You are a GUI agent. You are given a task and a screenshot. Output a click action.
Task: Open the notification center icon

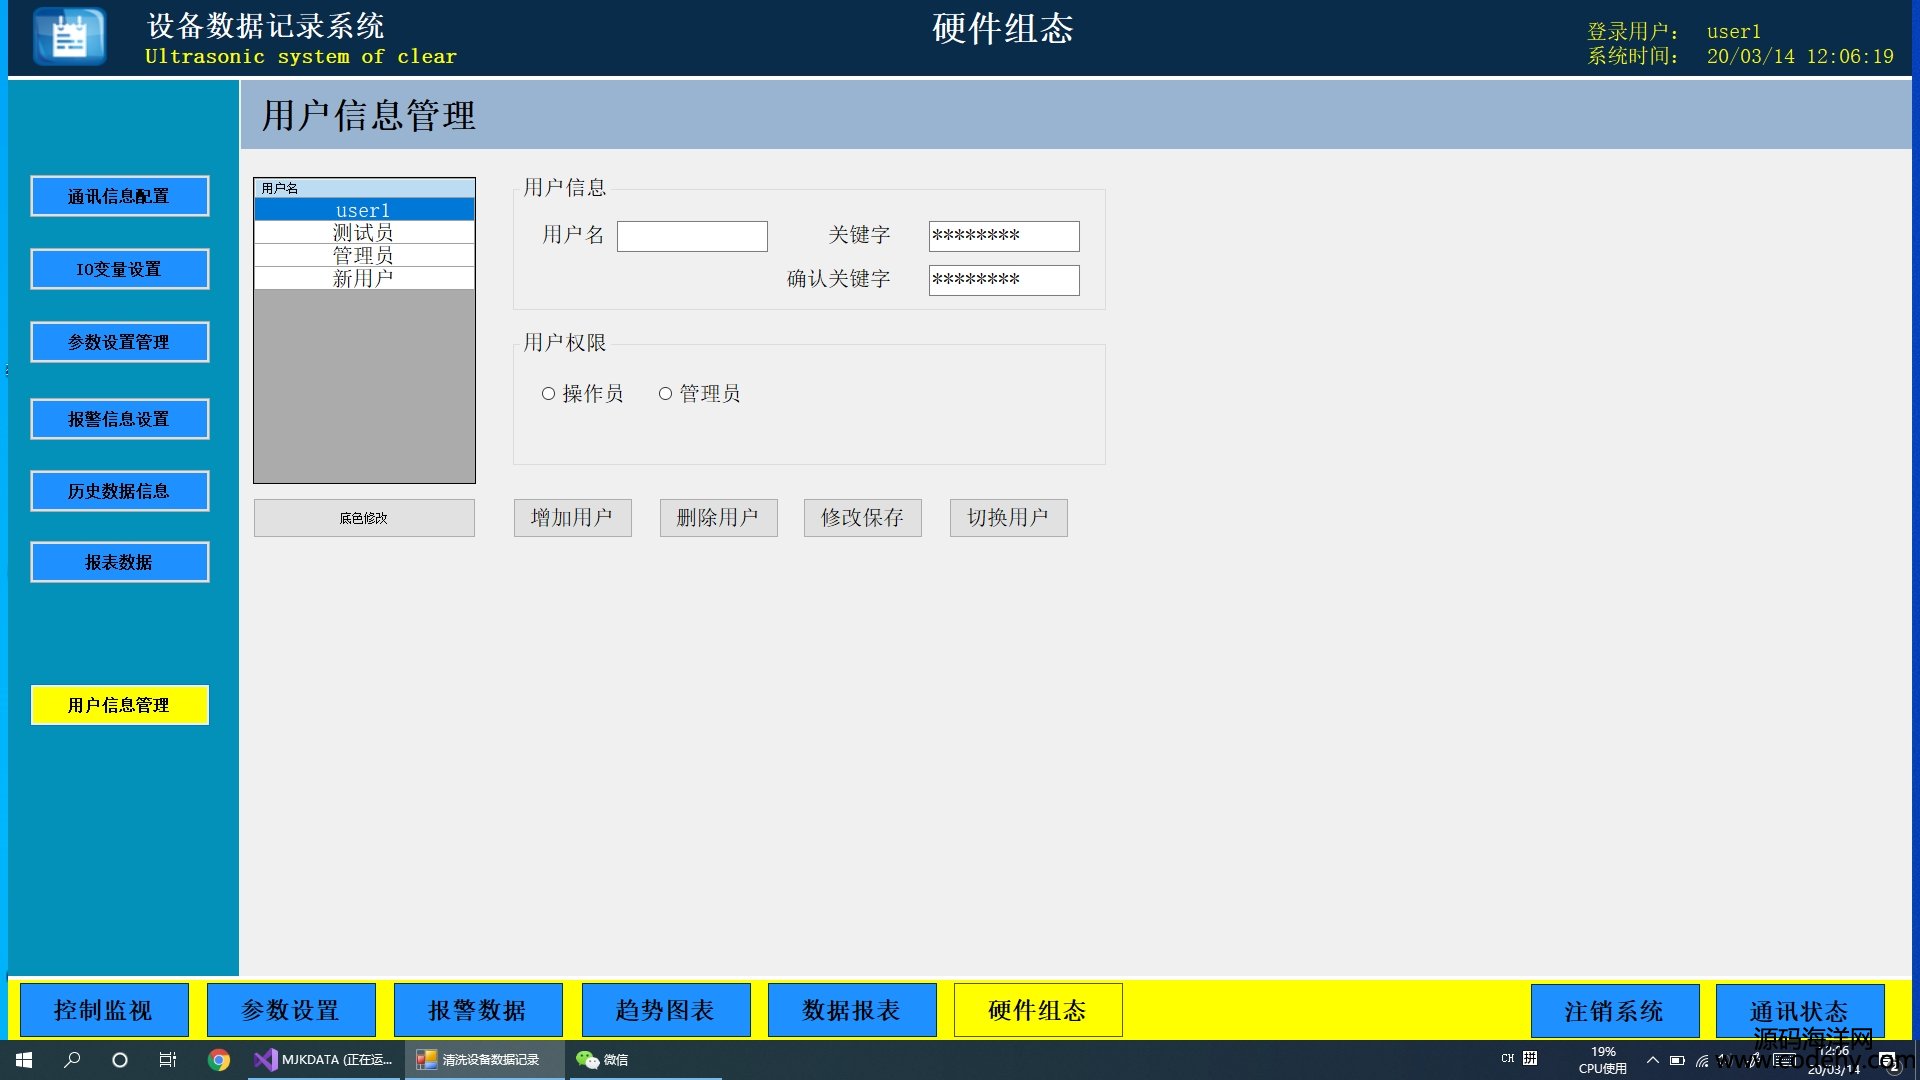point(1888,1062)
